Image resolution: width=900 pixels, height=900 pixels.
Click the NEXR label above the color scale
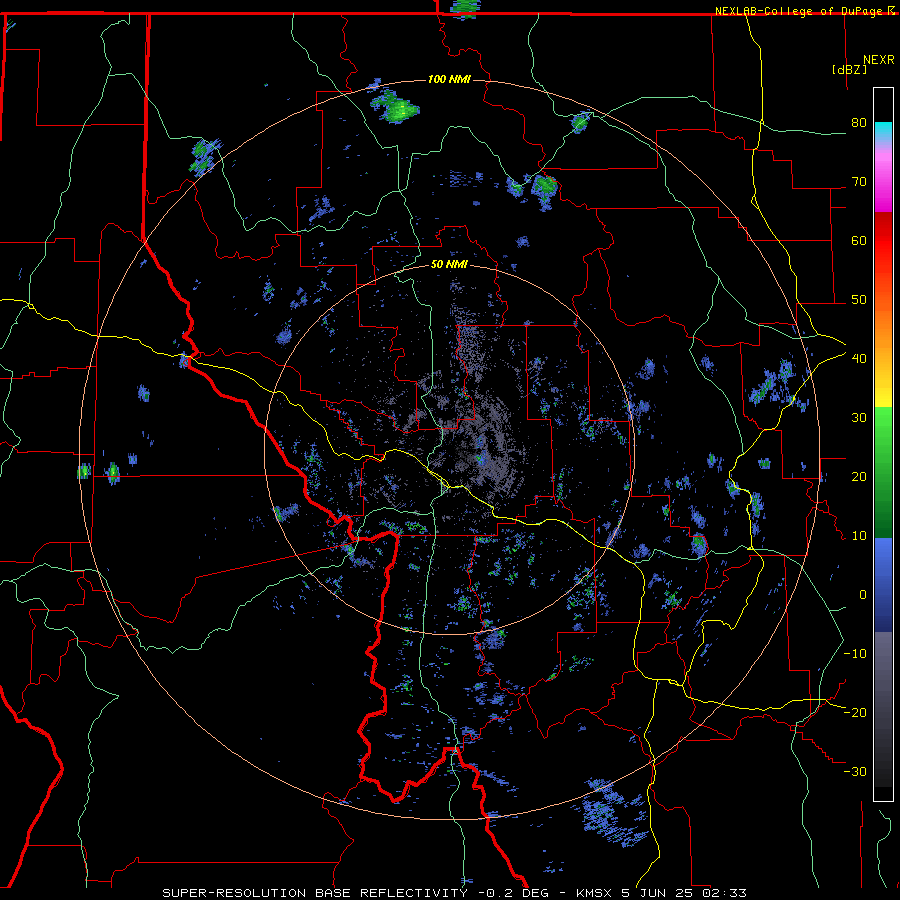coord(879,60)
